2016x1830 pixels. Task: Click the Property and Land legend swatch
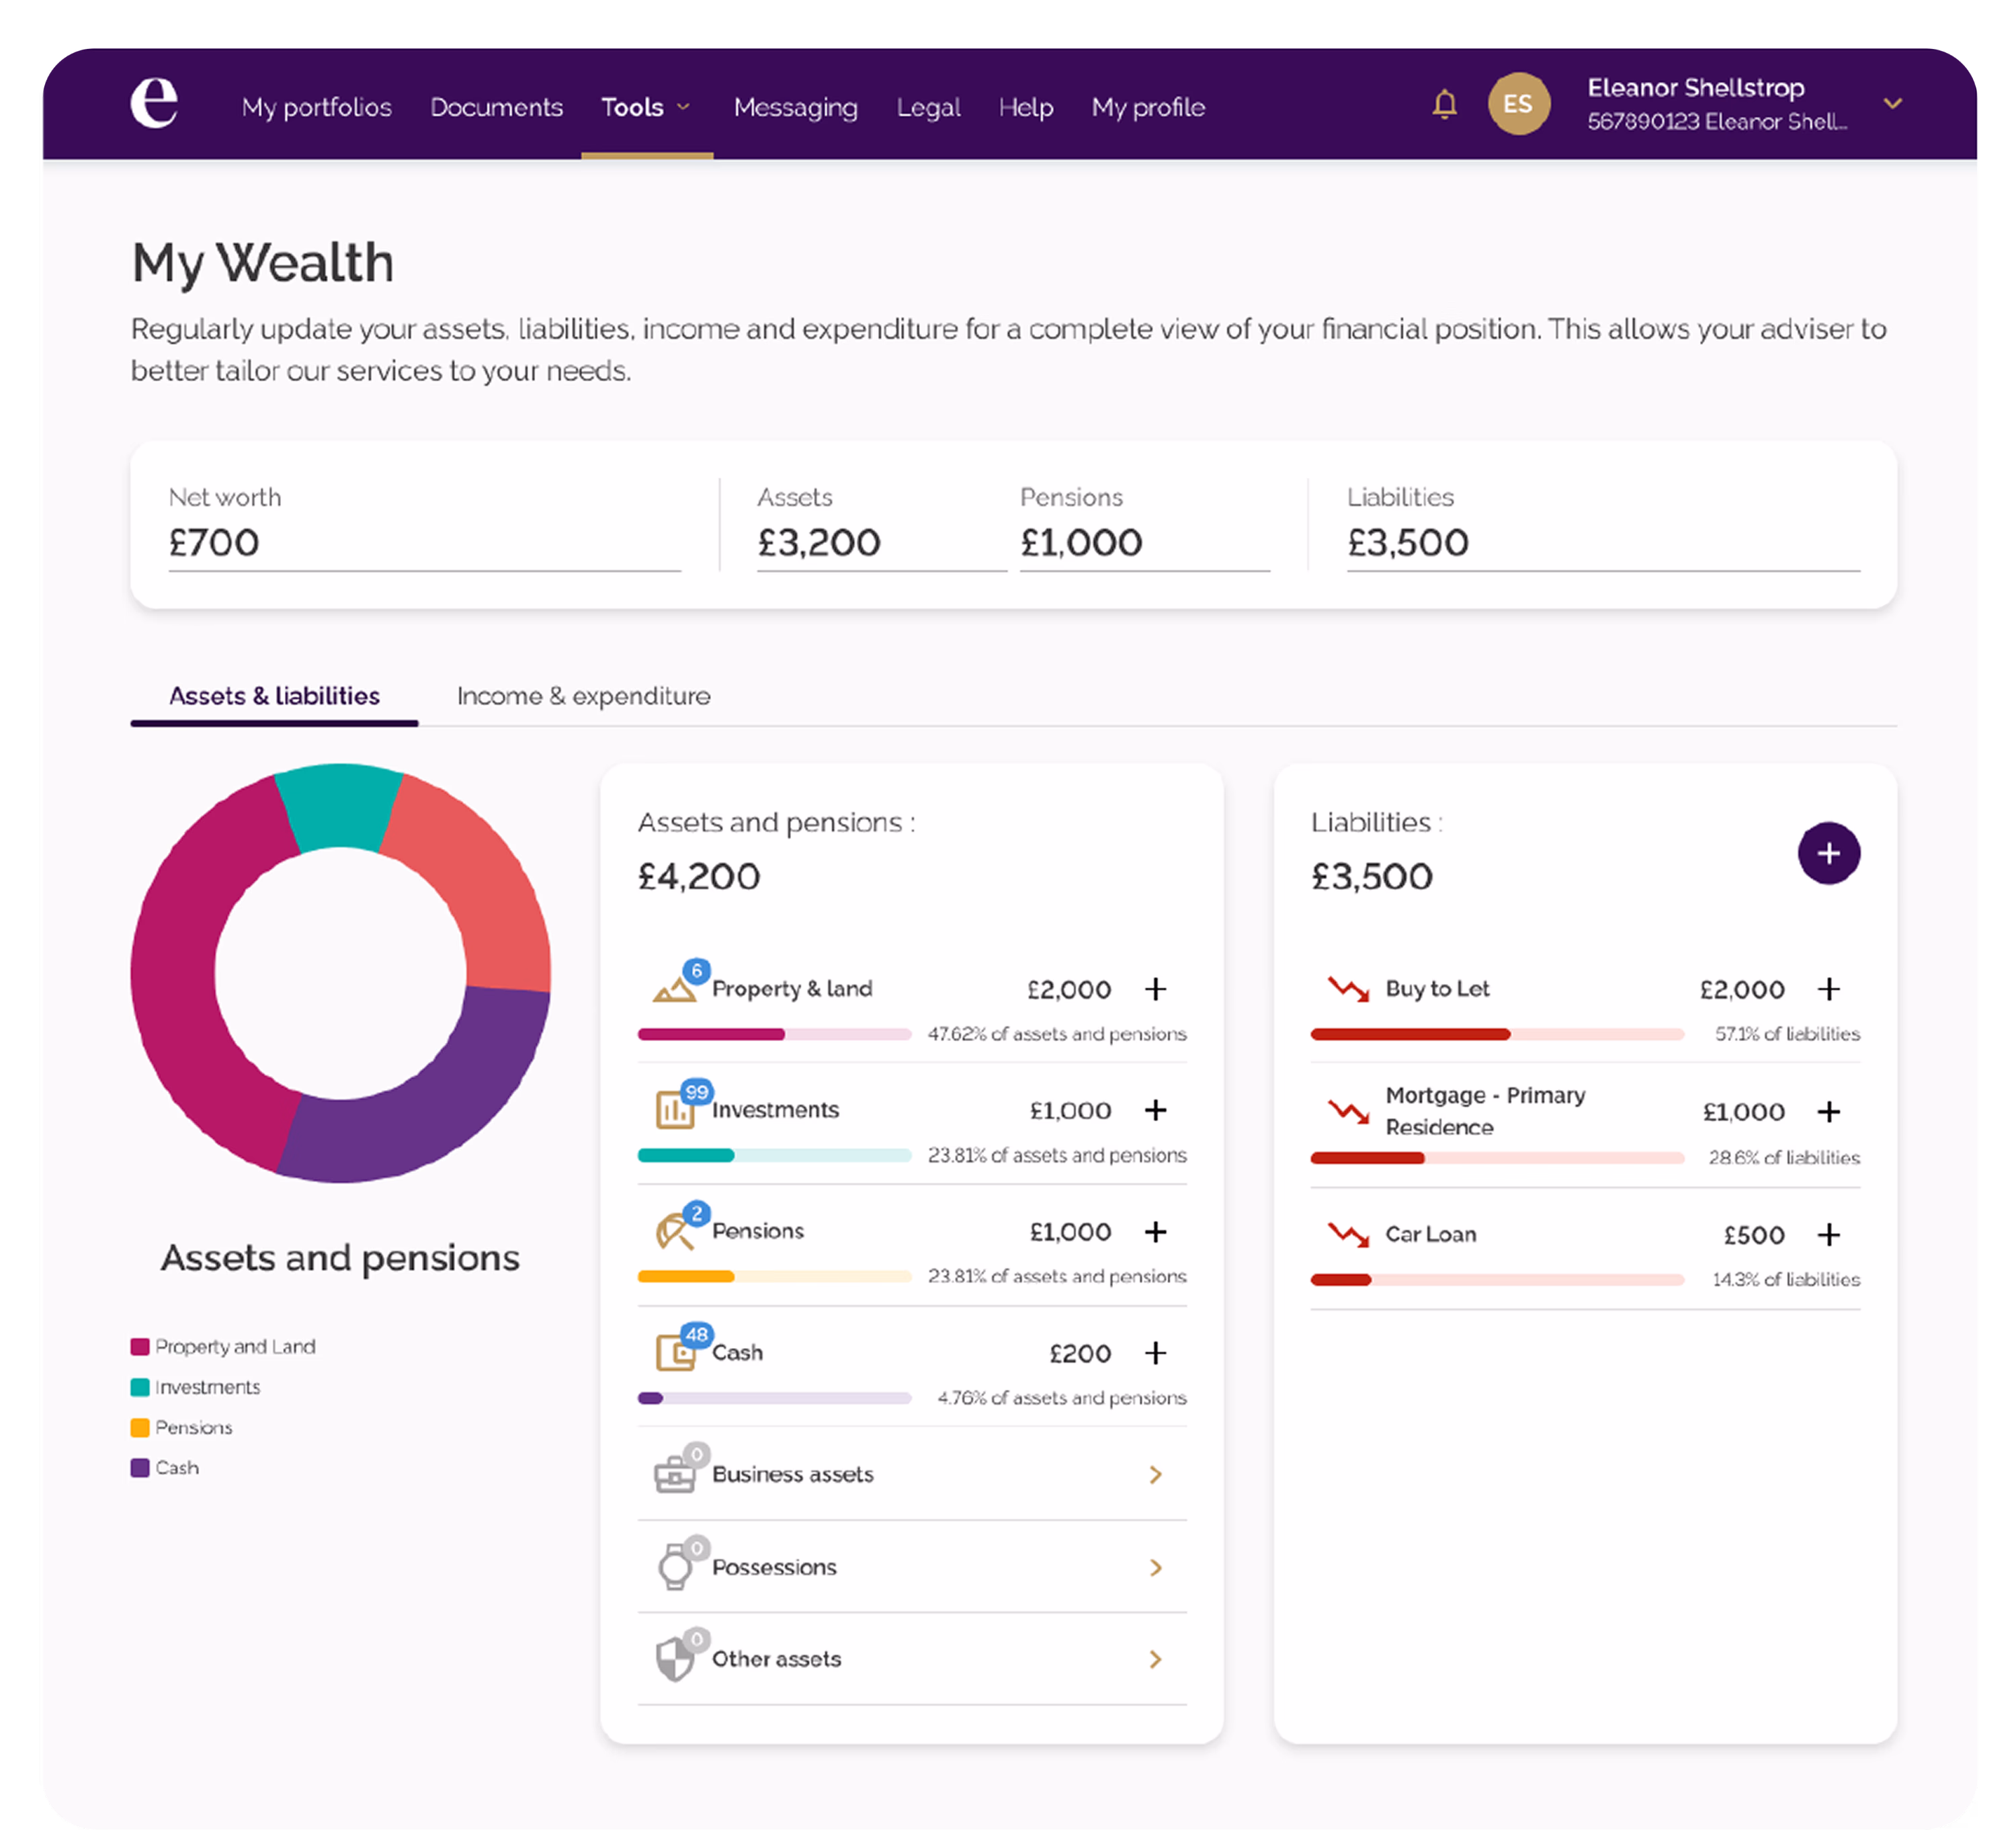point(140,1347)
